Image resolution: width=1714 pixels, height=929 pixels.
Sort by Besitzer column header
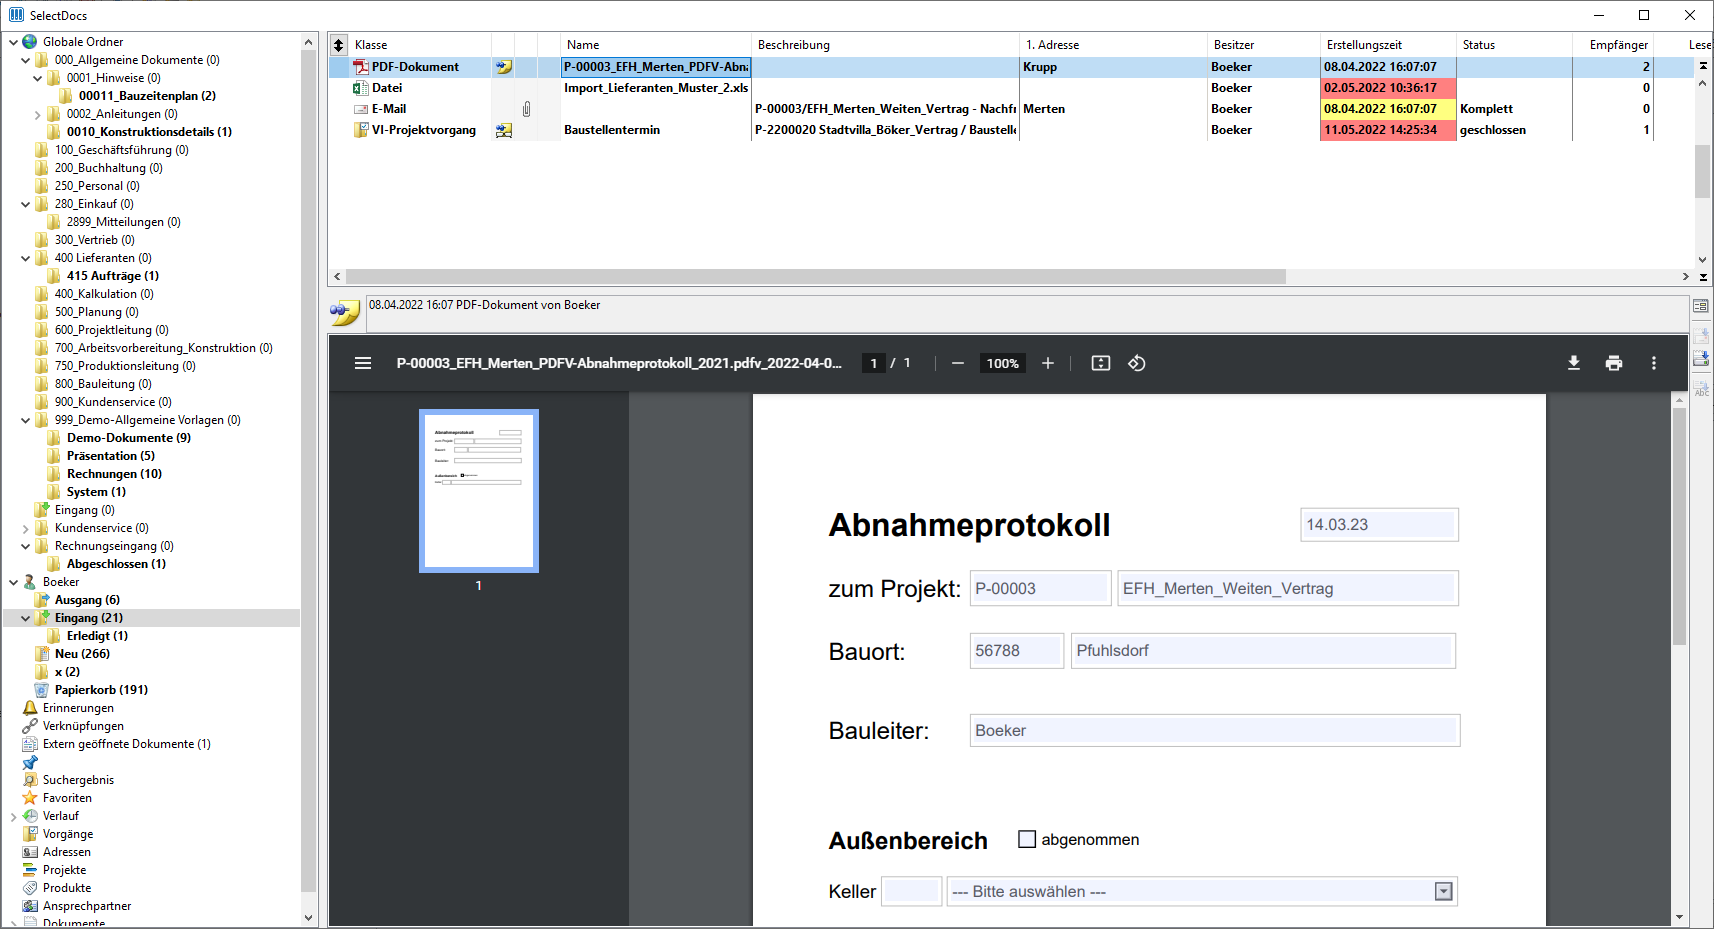click(x=1264, y=45)
